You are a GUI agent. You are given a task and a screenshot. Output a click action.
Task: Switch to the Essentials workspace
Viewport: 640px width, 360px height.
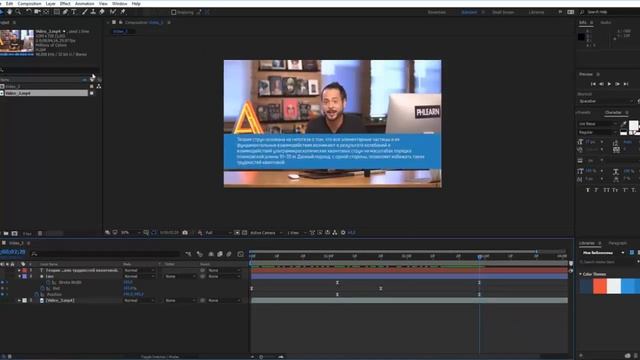pyautogui.click(x=437, y=12)
